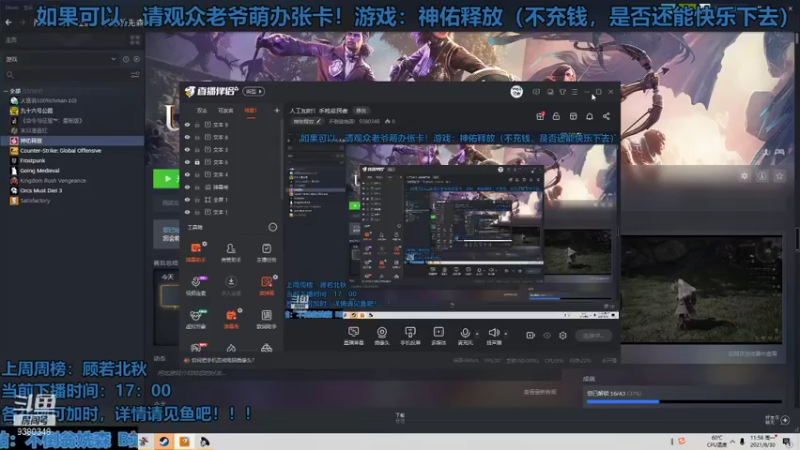Image resolution: width=800 pixels, height=450 pixels.
Task: Click the Steam search field in library
Action: point(66,75)
